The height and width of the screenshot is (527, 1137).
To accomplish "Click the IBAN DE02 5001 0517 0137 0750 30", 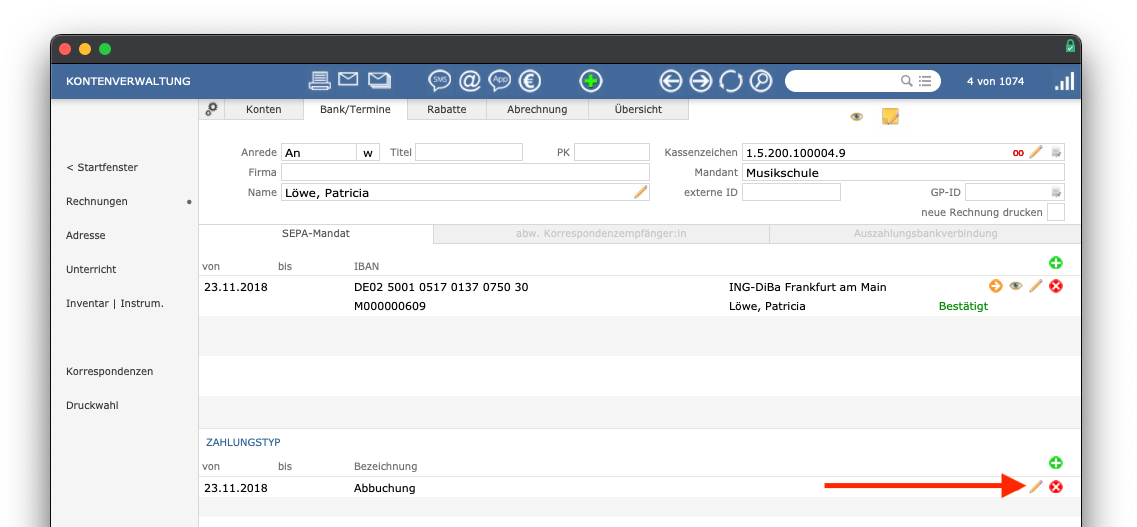I will (441, 287).
